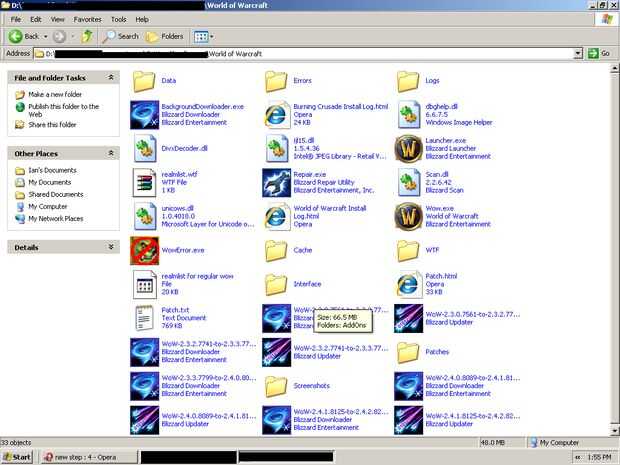Select the WTF folder icon
This screenshot has height=465, width=620.
tap(408, 250)
